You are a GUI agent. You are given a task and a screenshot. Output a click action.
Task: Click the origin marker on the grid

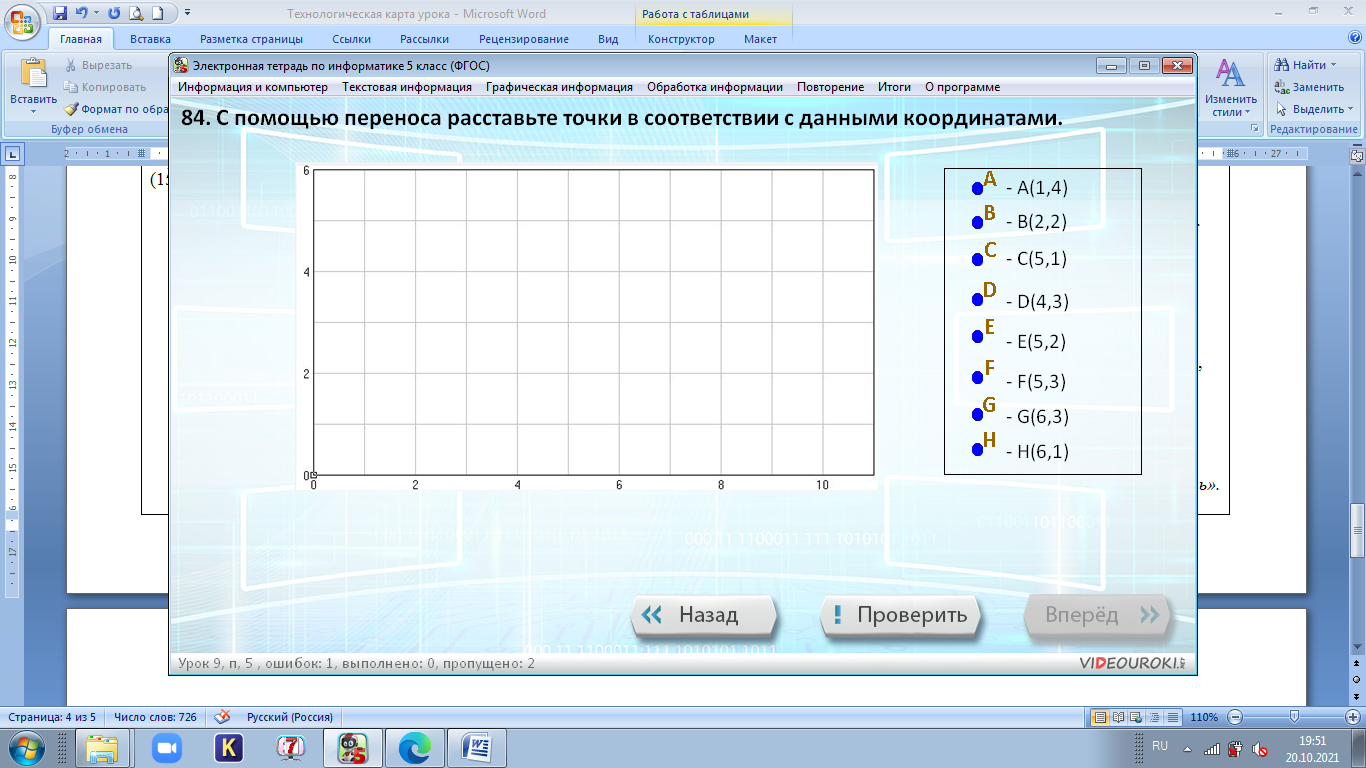pos(314,475)
